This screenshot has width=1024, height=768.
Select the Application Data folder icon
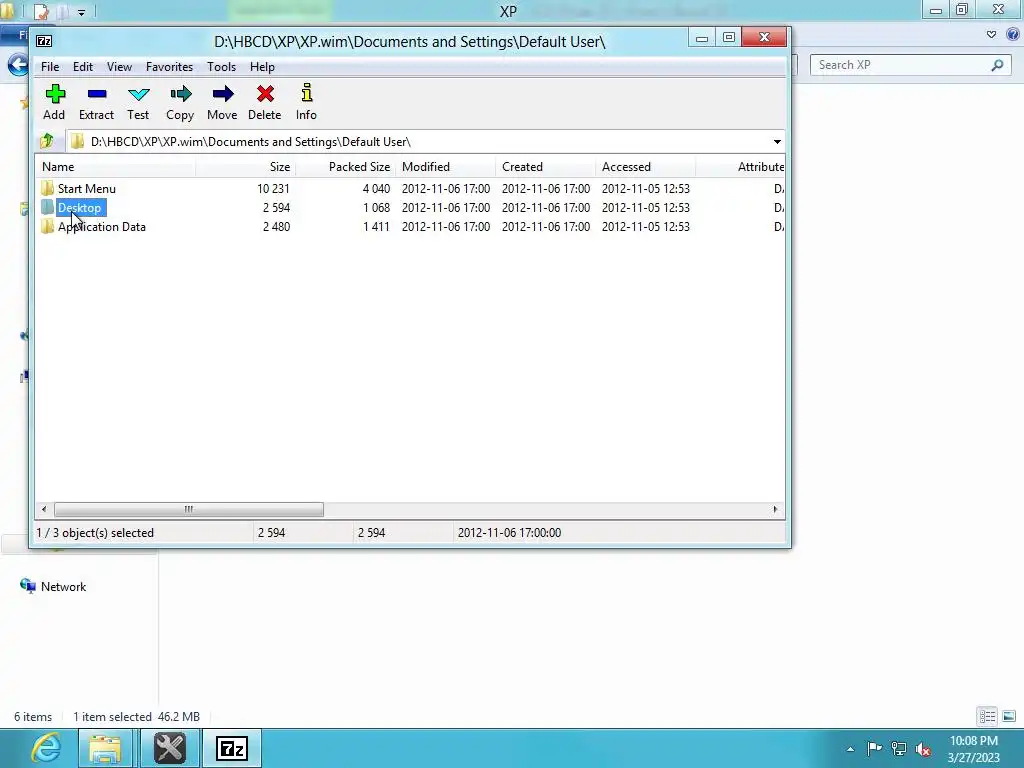[47, 227]
